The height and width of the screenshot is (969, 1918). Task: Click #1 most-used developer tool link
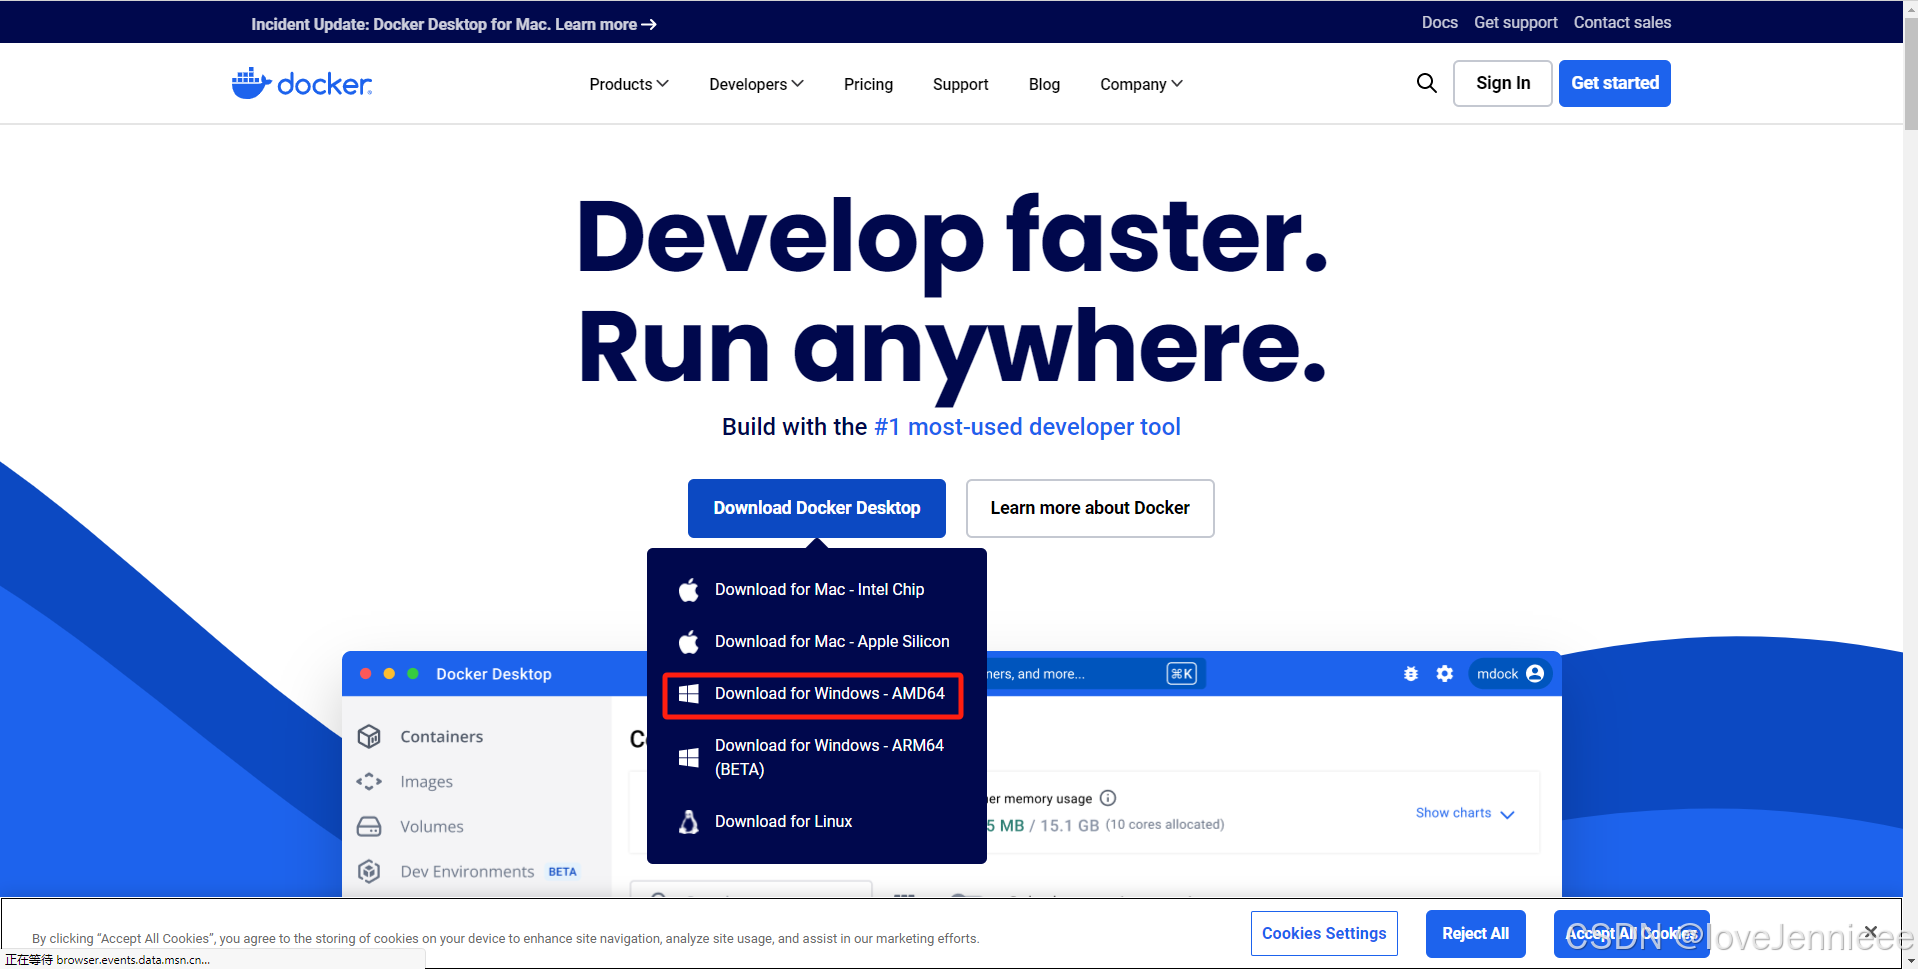click(1027, 427)
